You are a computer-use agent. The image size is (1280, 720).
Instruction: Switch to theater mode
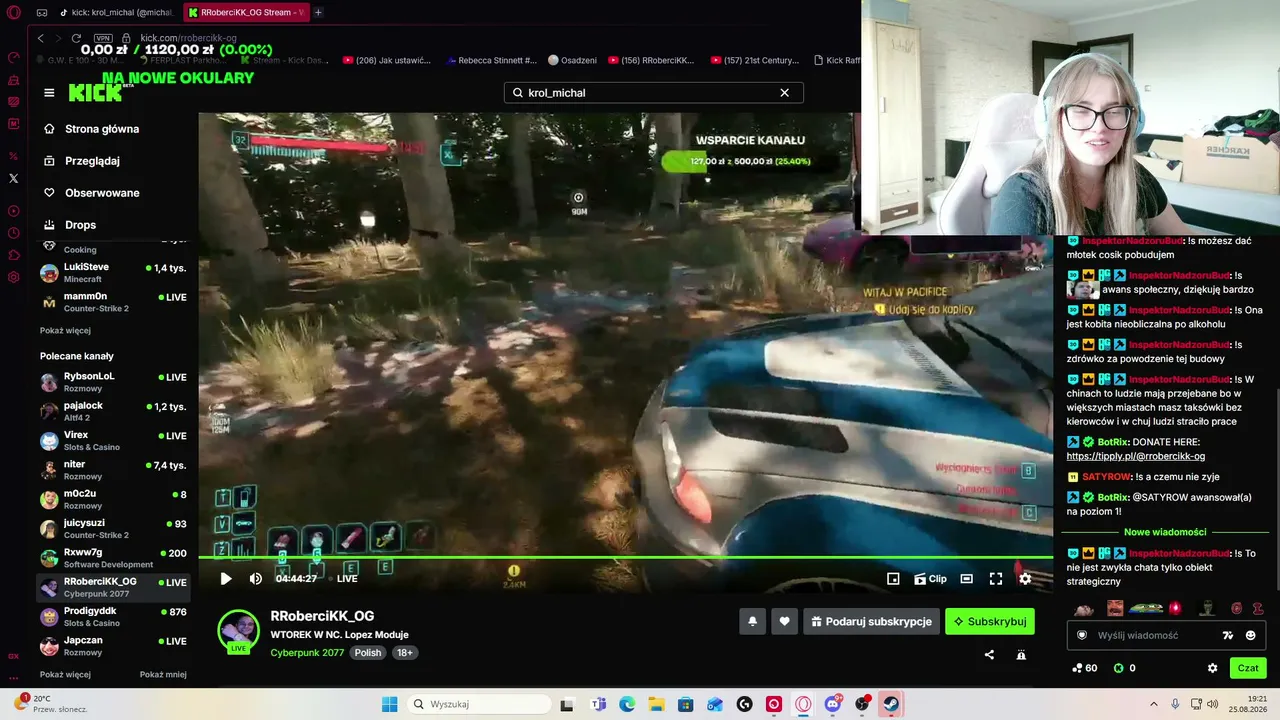point(966,578)
